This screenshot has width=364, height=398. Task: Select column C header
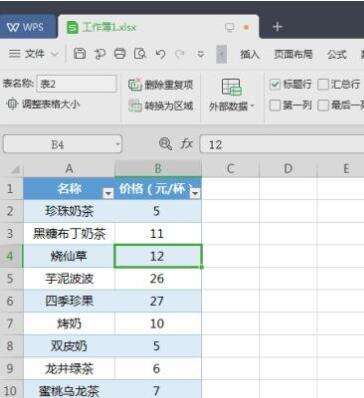[230, 169]
